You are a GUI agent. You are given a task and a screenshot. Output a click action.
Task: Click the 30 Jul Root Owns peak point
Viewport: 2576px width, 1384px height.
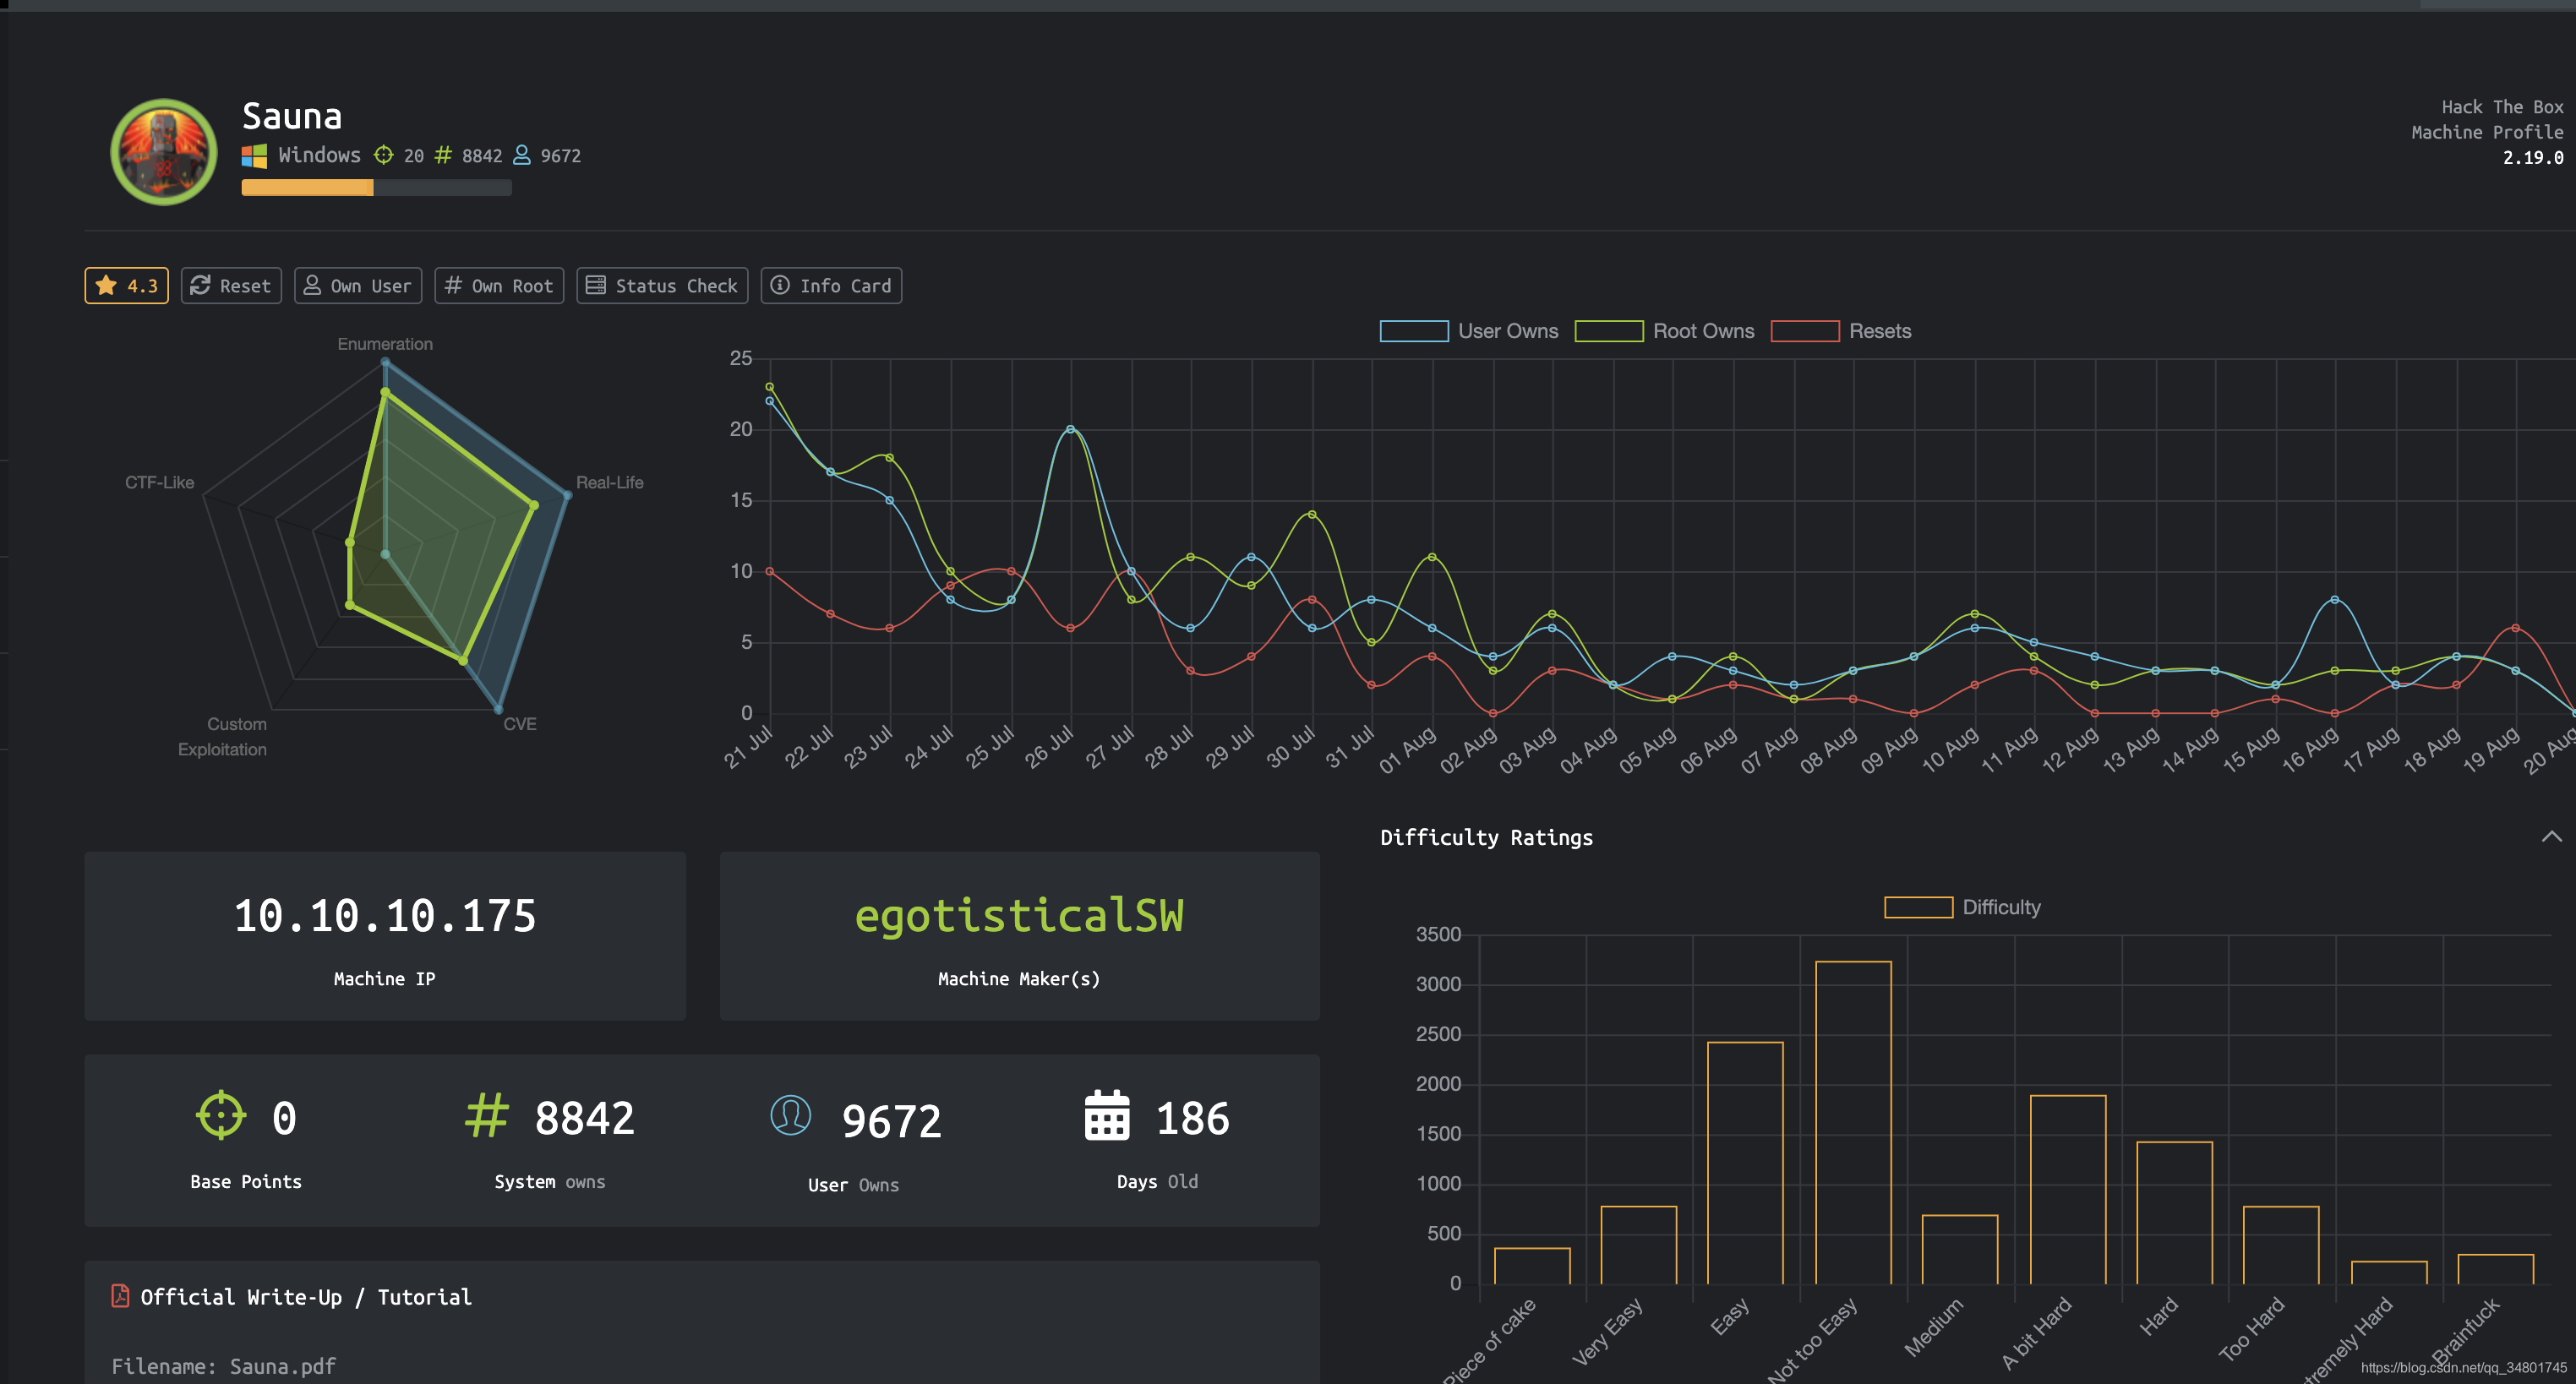(x=1312, y=514)
